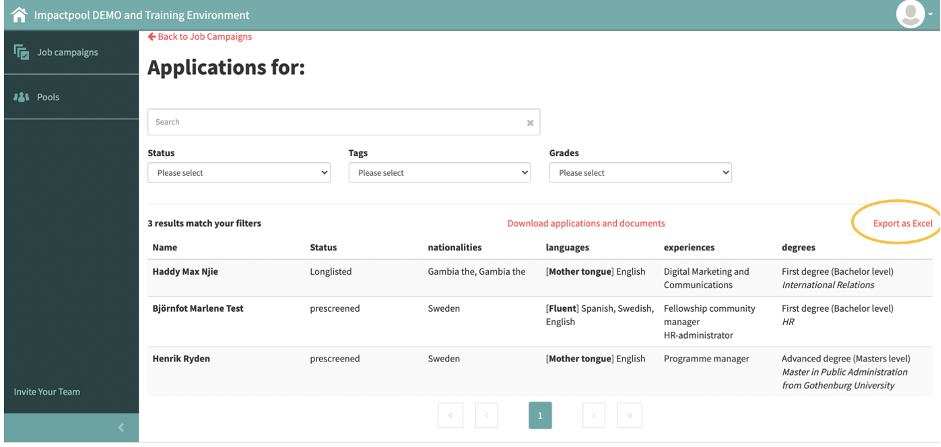The height and width of the screenshot is (447, 941).
Task: Click the experiences column header
Action: [x=689, y=247]
